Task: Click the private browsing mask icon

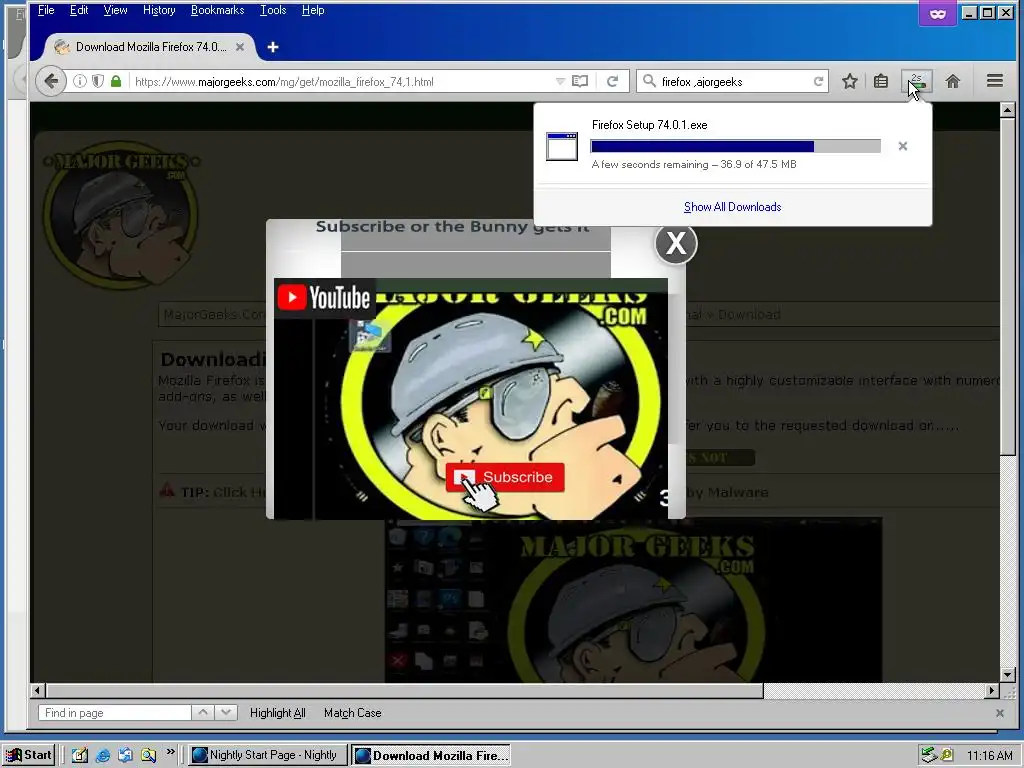Action: [x=938, y=14]
